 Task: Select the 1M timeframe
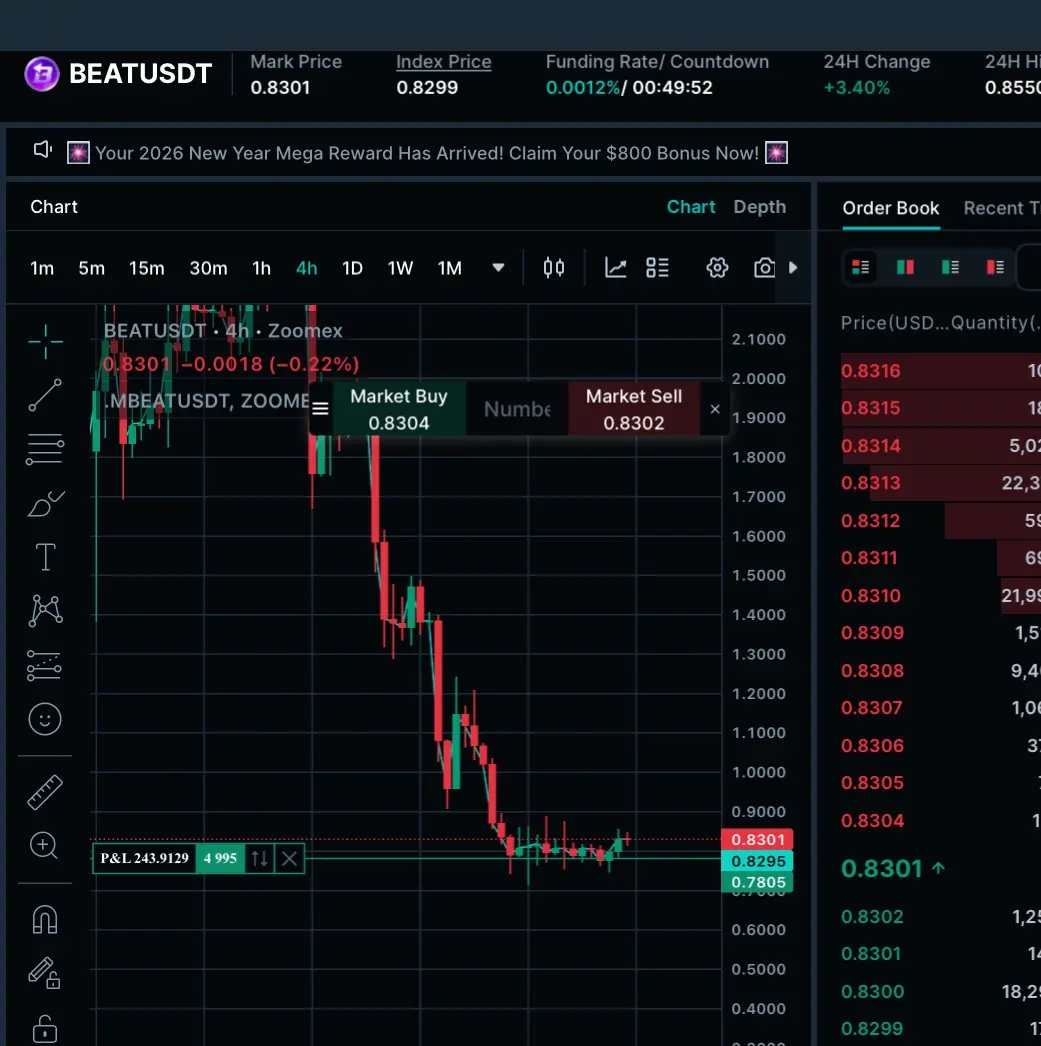coord(449,268)
